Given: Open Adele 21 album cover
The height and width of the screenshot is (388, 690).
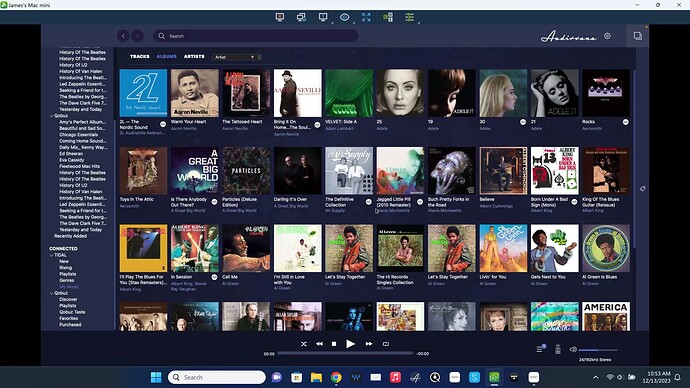Looking at the screenshot, I should coord(554,93).
